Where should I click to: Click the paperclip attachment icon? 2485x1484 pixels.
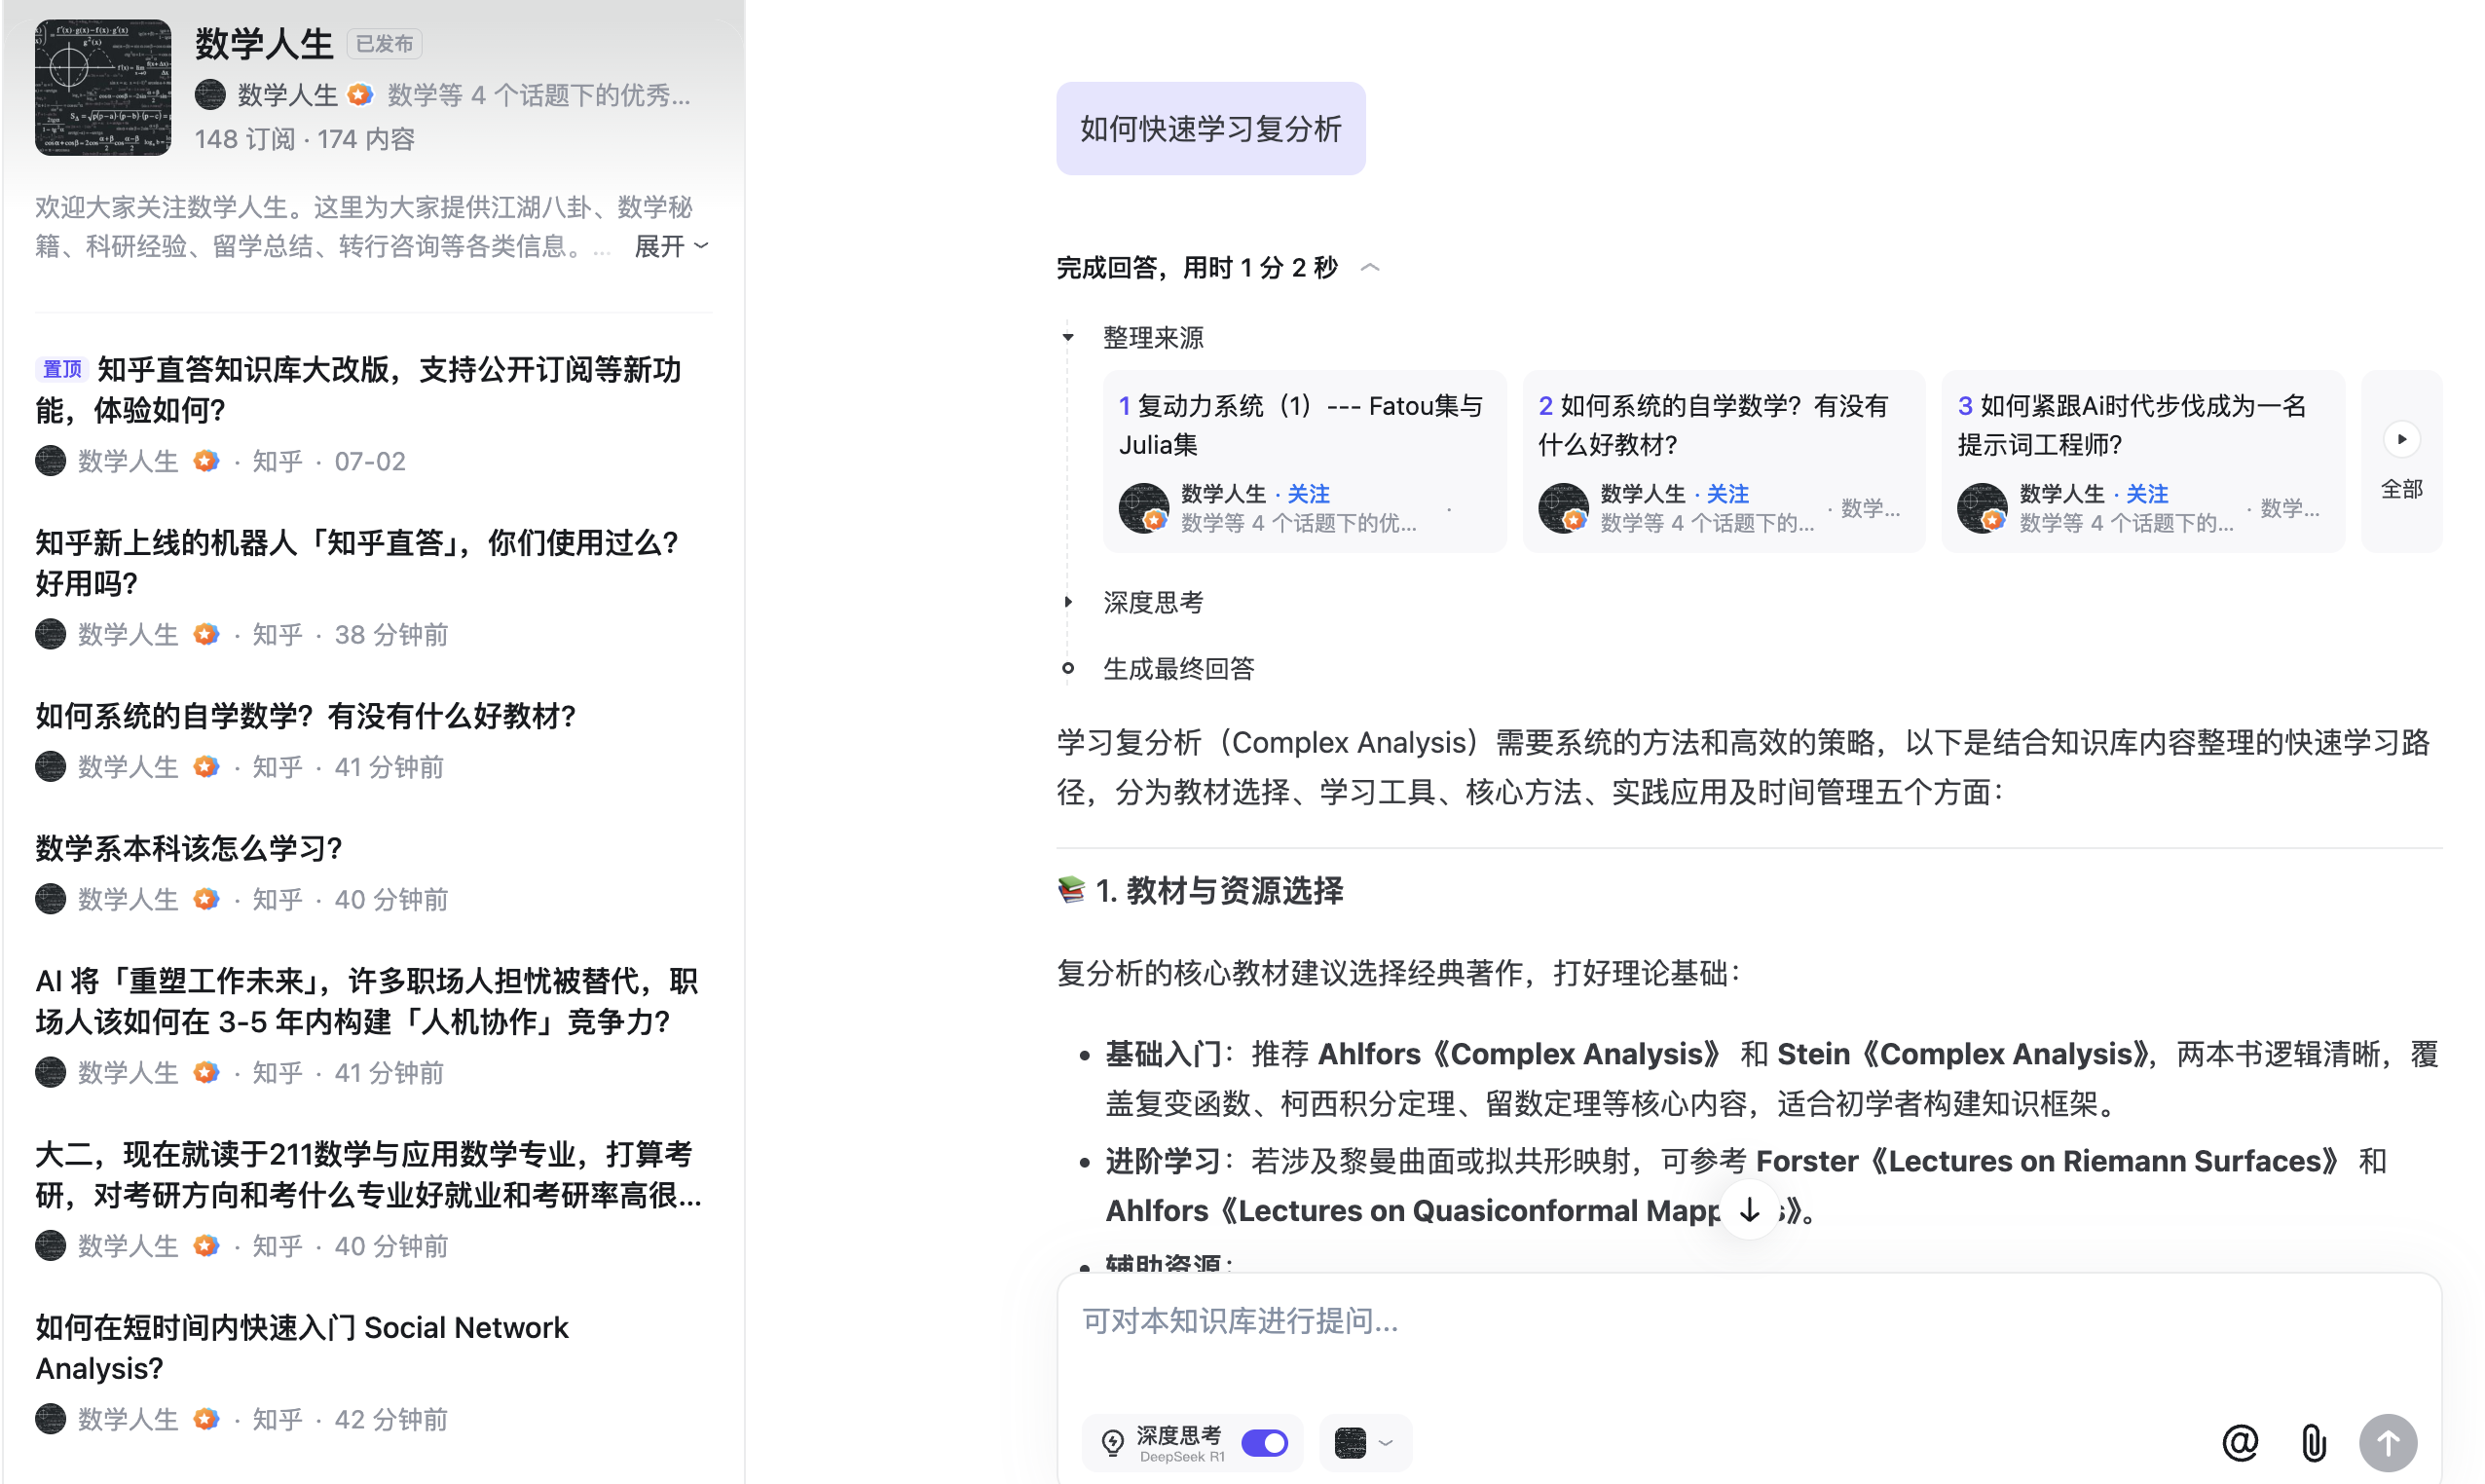(x=2313, y=1442)
